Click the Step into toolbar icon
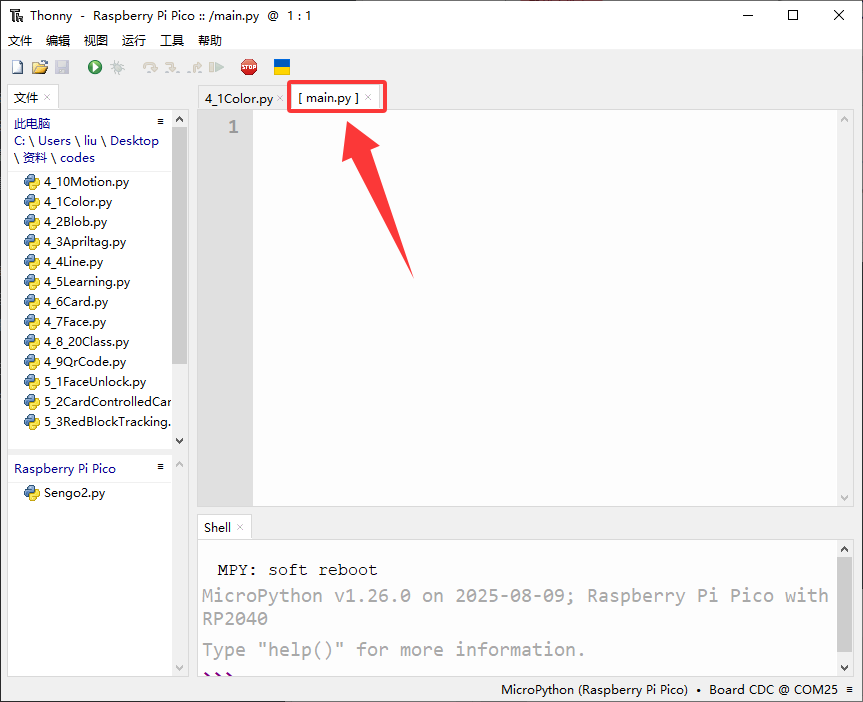863x702 pixels. (172, 67)
